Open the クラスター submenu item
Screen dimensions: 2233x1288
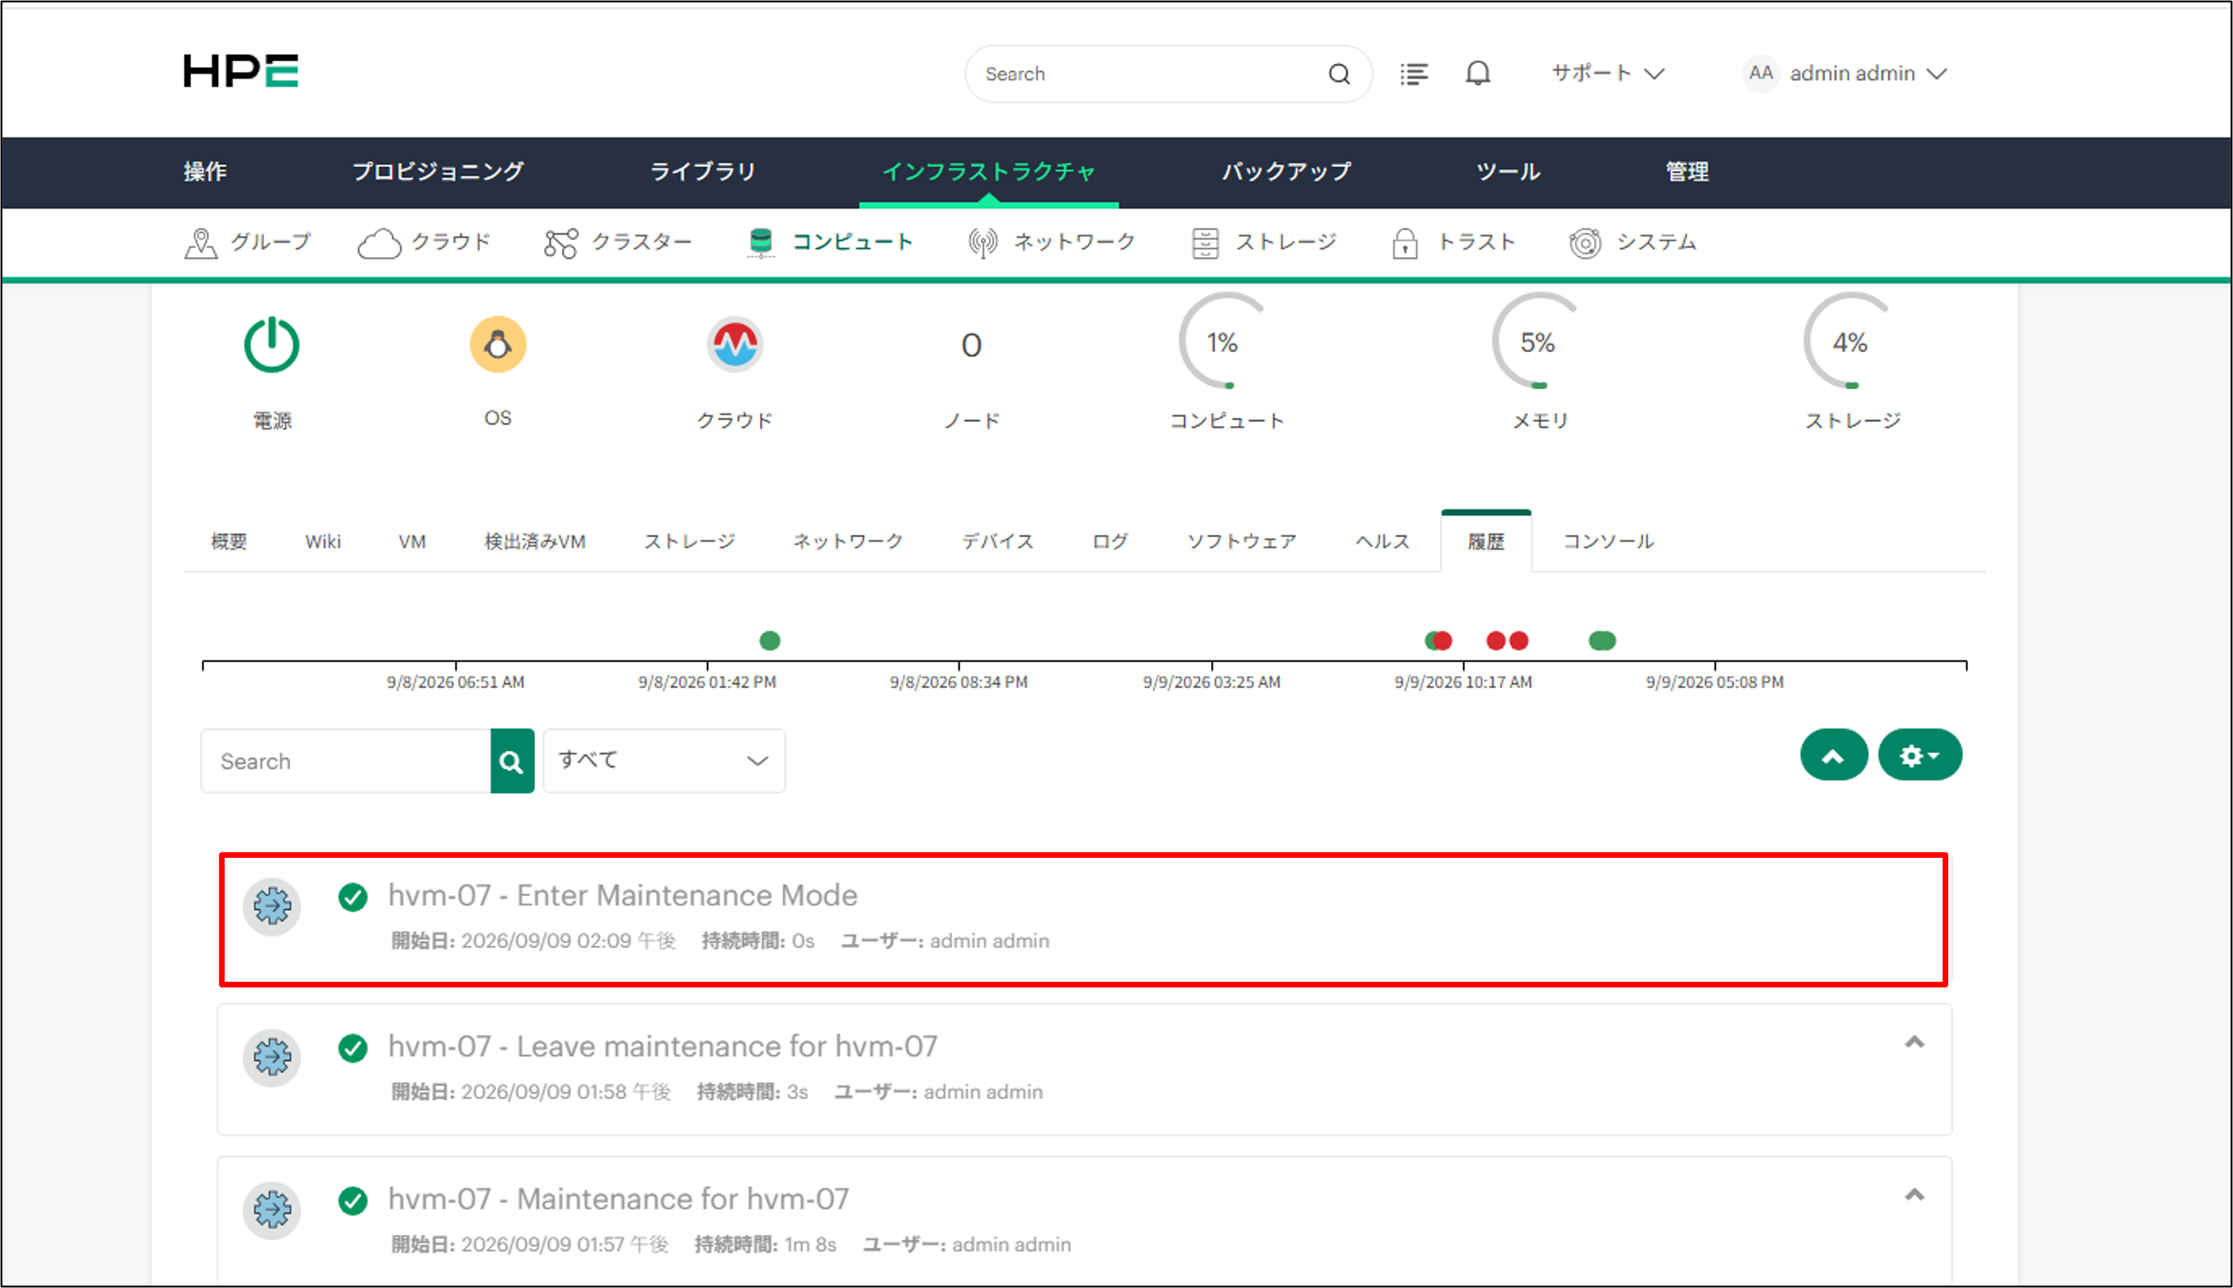click(x=617, y=243)
